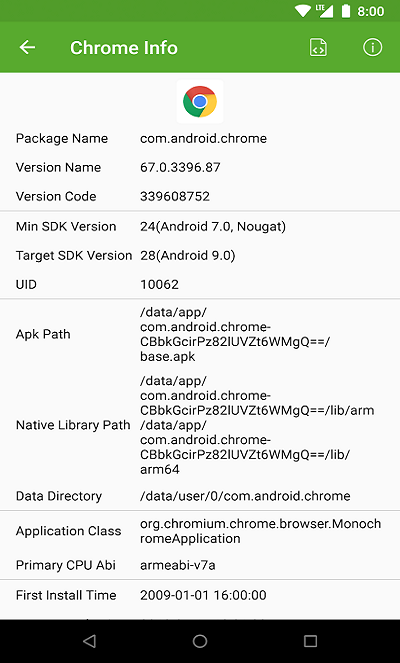Screen dimensions: 400x663
Task: Tap the Apk Path value ending base.apk
Action: (x=235, y=334)
